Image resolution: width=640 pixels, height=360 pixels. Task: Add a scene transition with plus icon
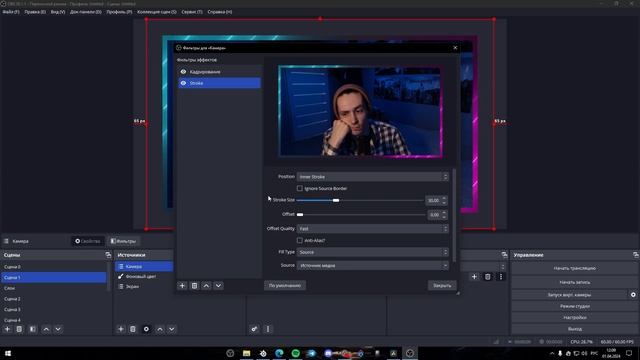(474, 277)
